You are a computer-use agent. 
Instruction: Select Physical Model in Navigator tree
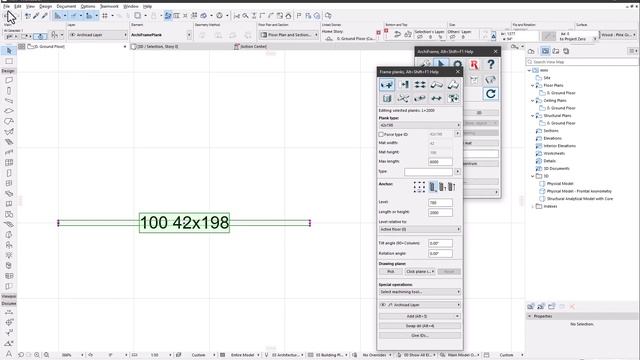coord(560,184)
